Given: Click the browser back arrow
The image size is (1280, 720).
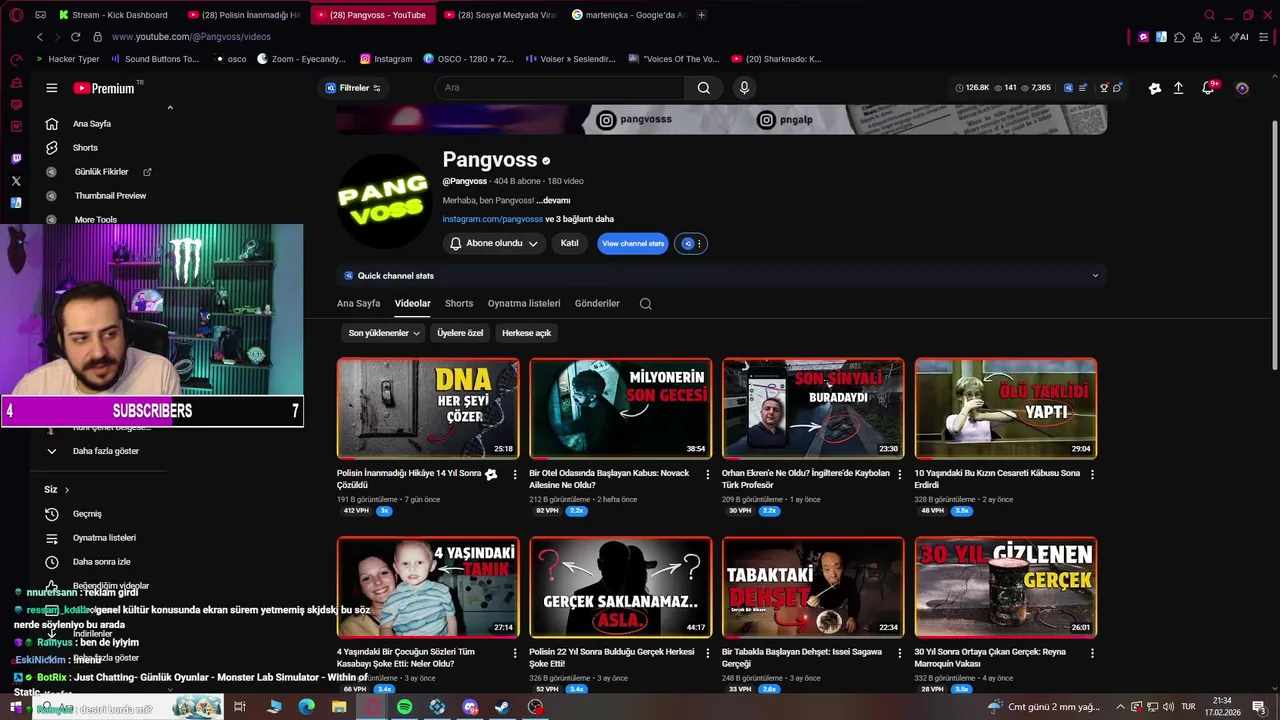Looking at the screenshot, I should click(x=40, y=37).
